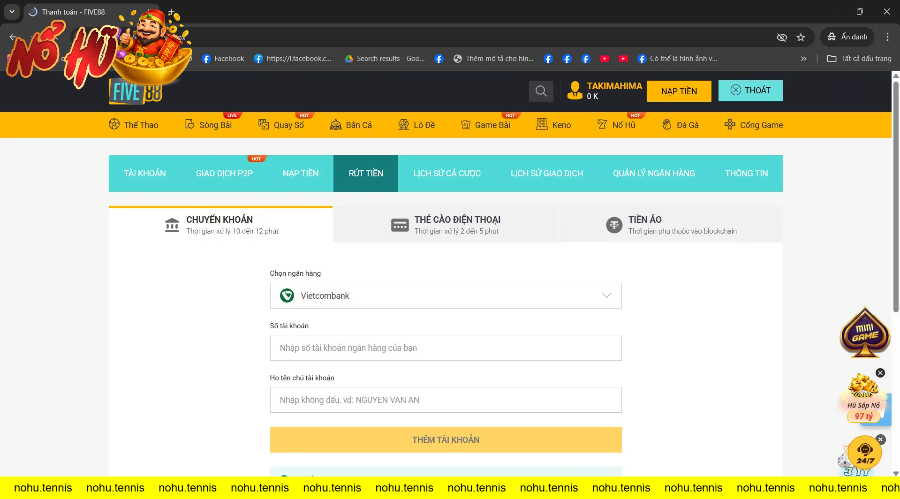Click the 24/7 support chat icon

(863, 452)
